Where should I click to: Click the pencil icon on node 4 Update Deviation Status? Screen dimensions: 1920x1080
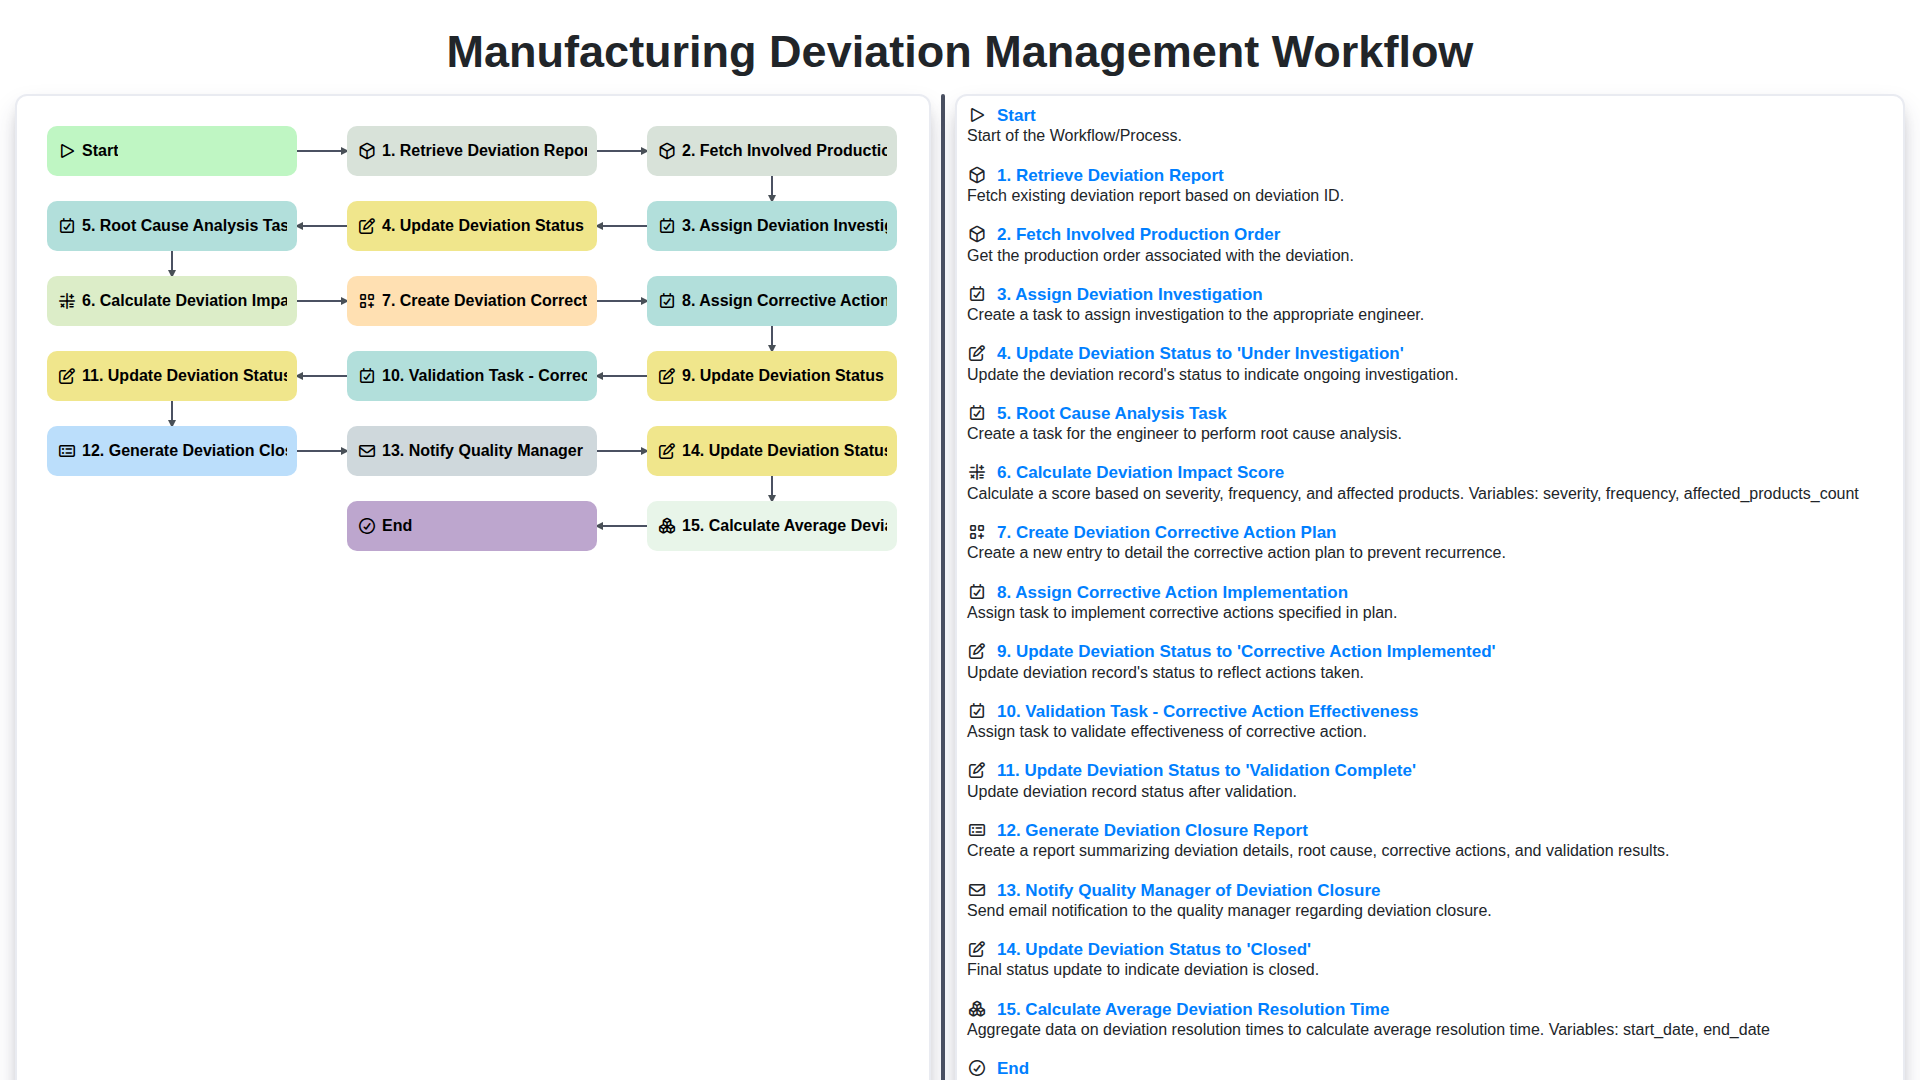[366, 226]
